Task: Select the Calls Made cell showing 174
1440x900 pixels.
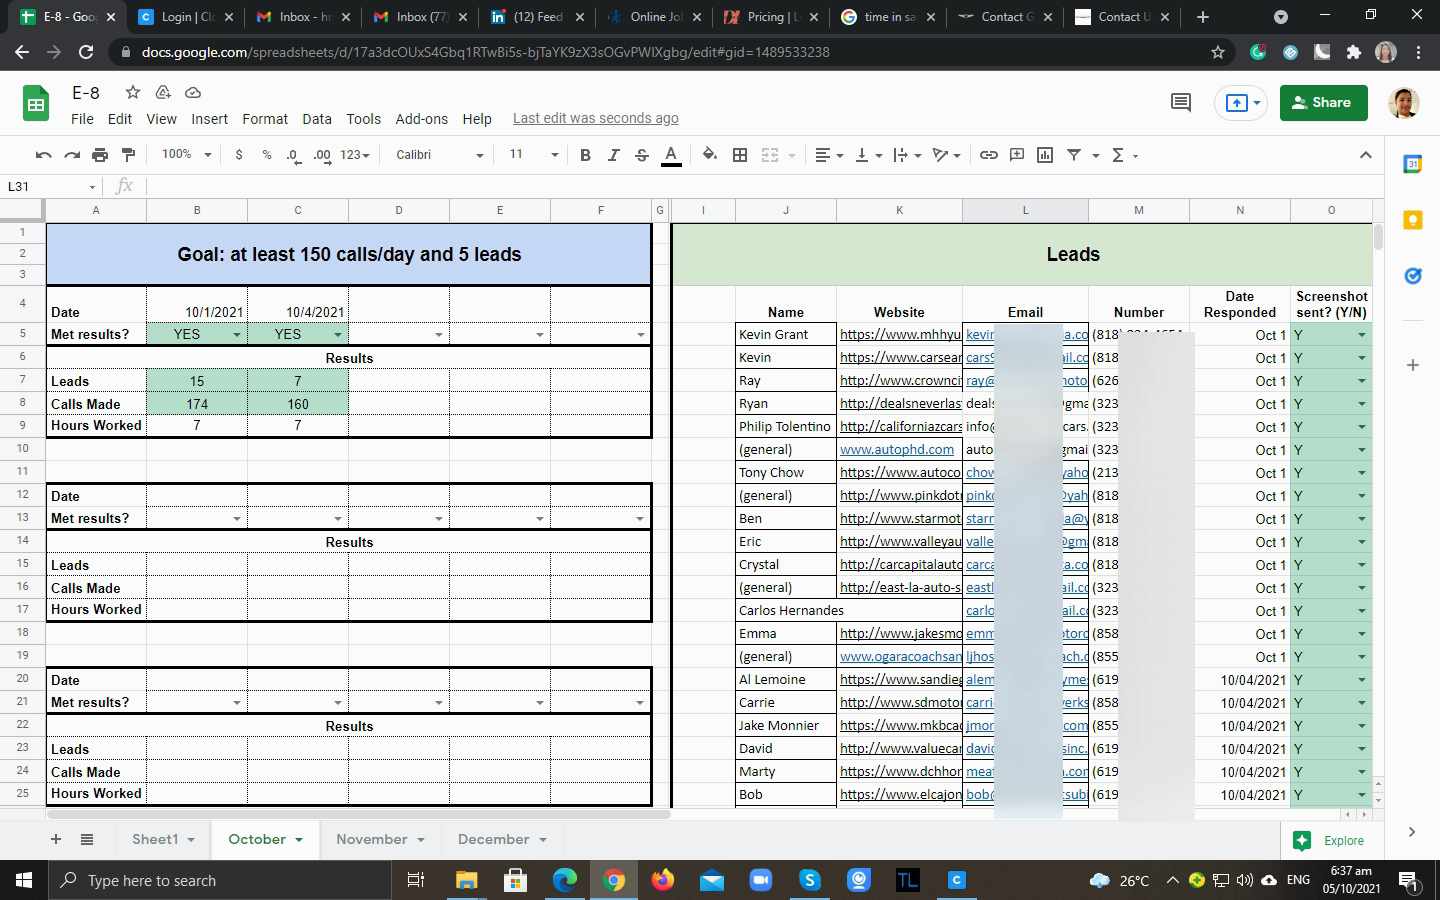Action: click(x=197, y=404)
